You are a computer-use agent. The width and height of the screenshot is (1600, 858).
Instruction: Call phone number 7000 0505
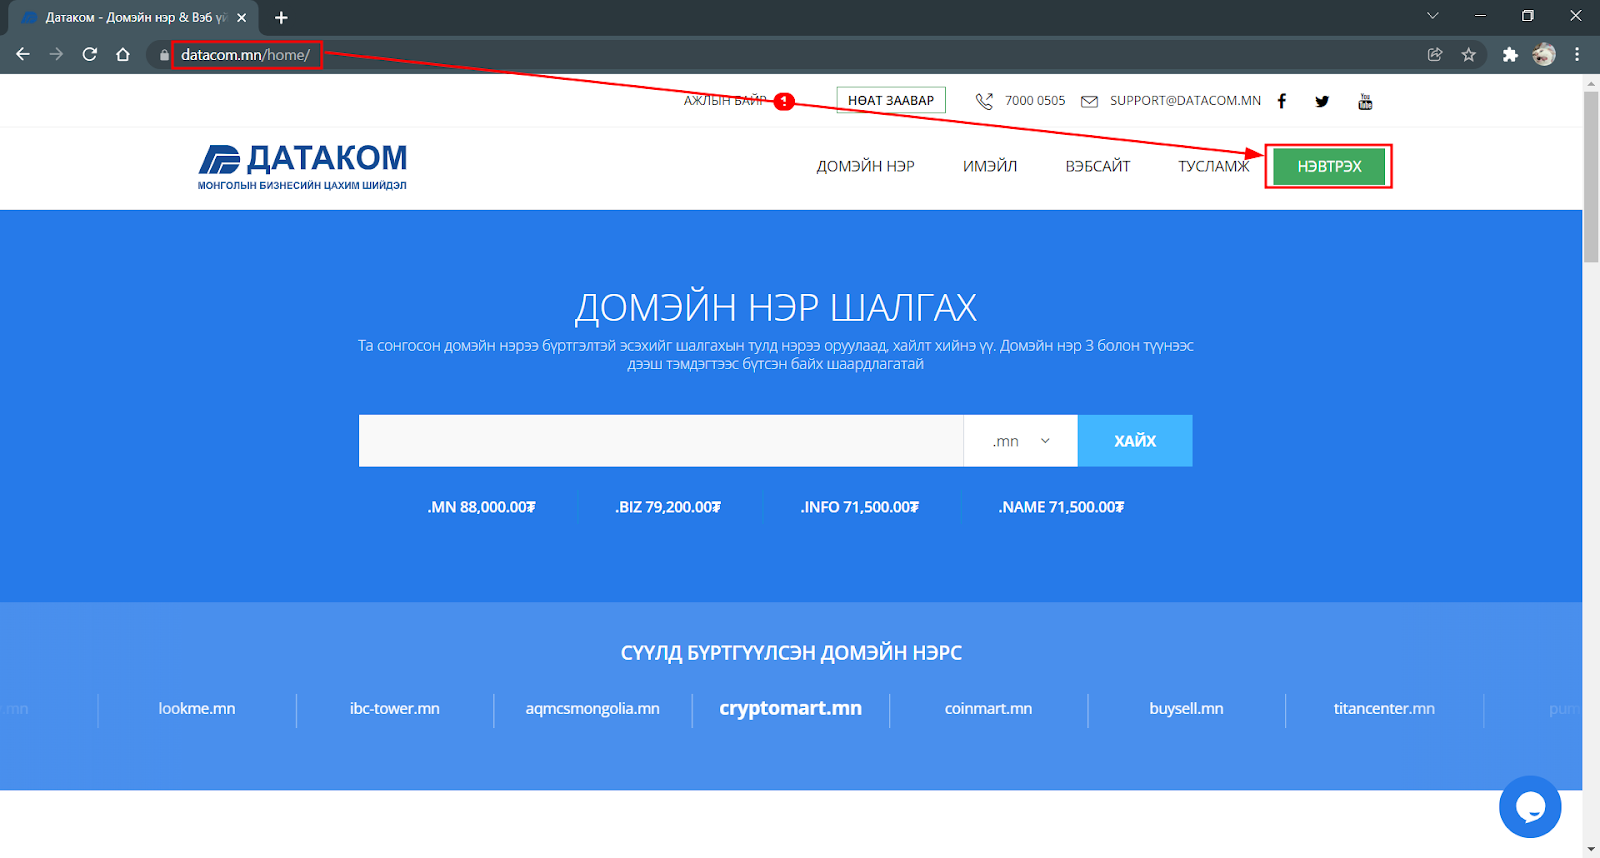[1035, 101]
